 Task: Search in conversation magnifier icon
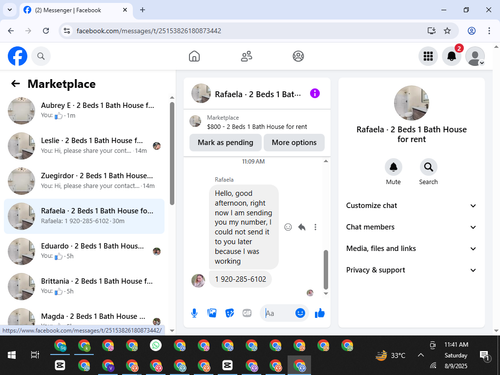click(428, 167)
